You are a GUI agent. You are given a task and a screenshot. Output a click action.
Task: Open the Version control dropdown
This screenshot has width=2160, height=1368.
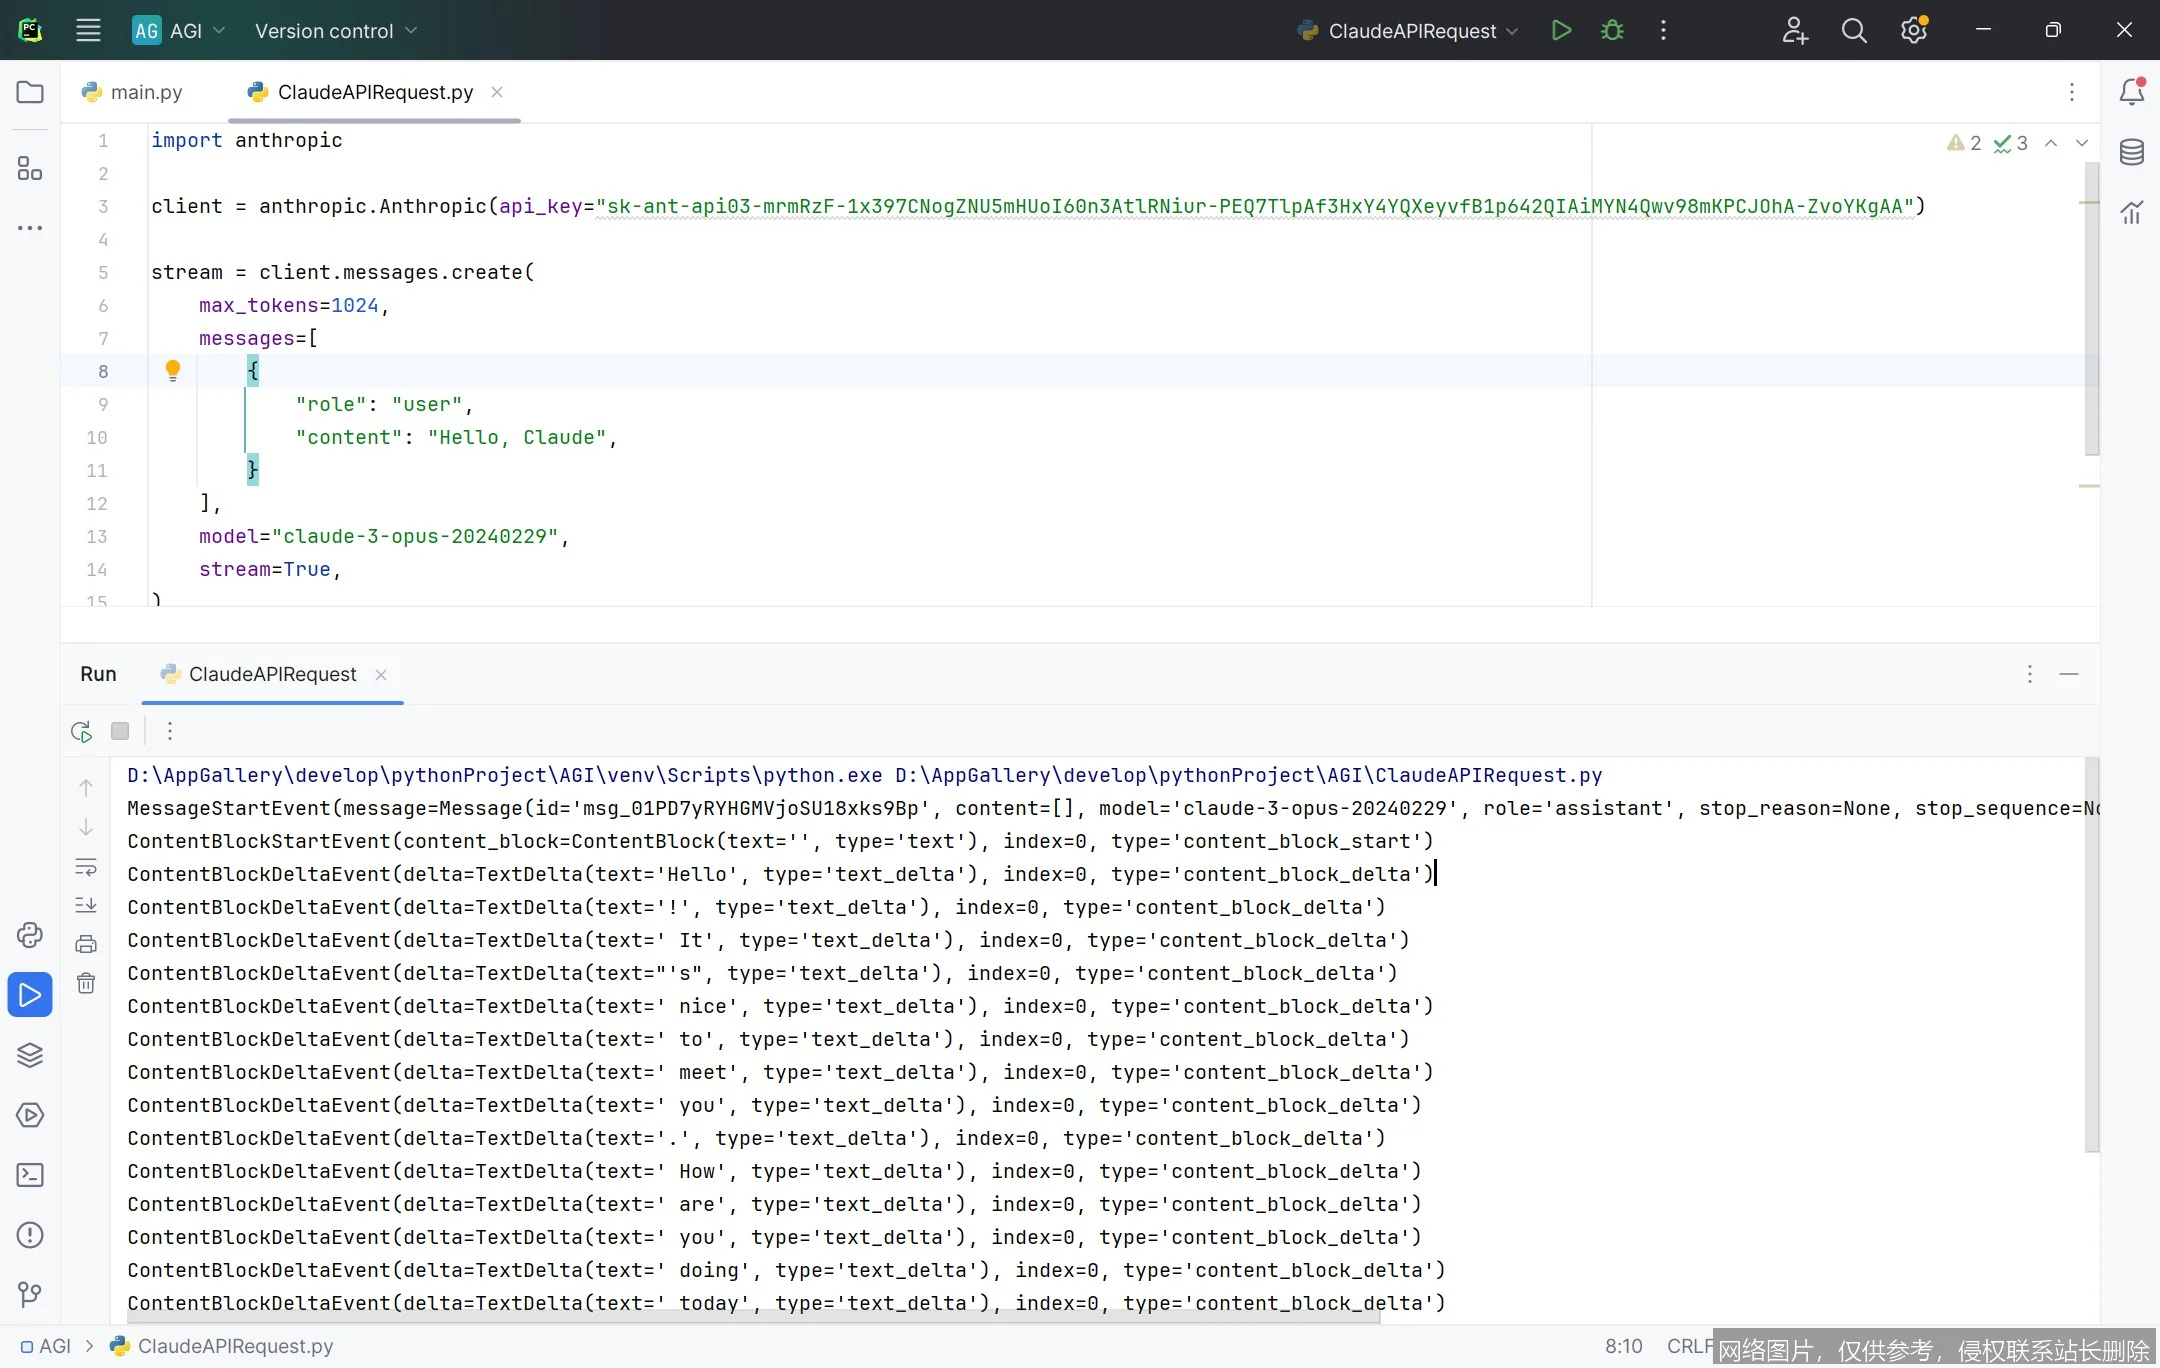[x=336, y=31]
